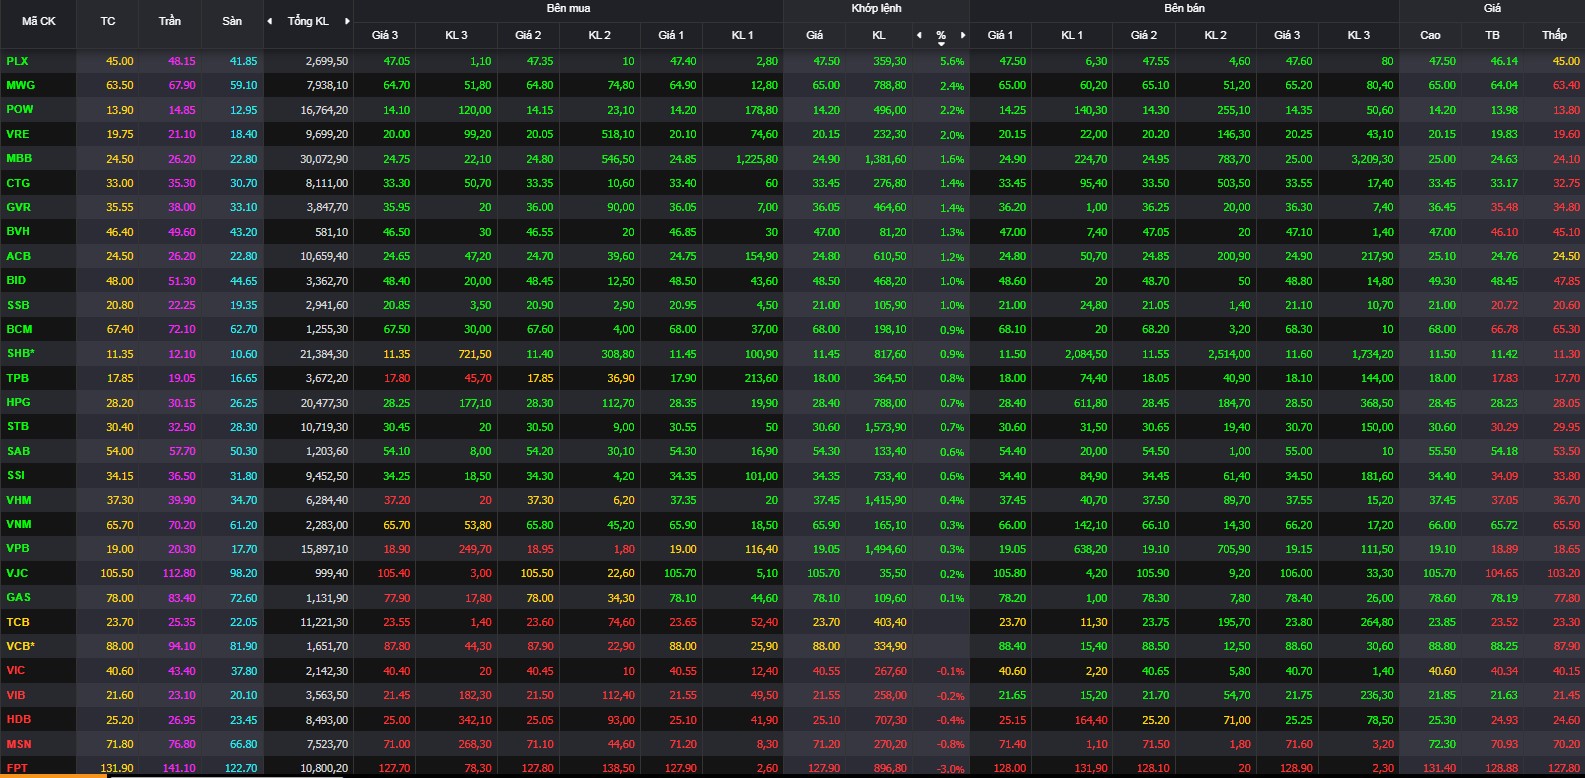Open stock symbol VJC
Viewport: 1585px width, 778px height.
pos(17,573)
